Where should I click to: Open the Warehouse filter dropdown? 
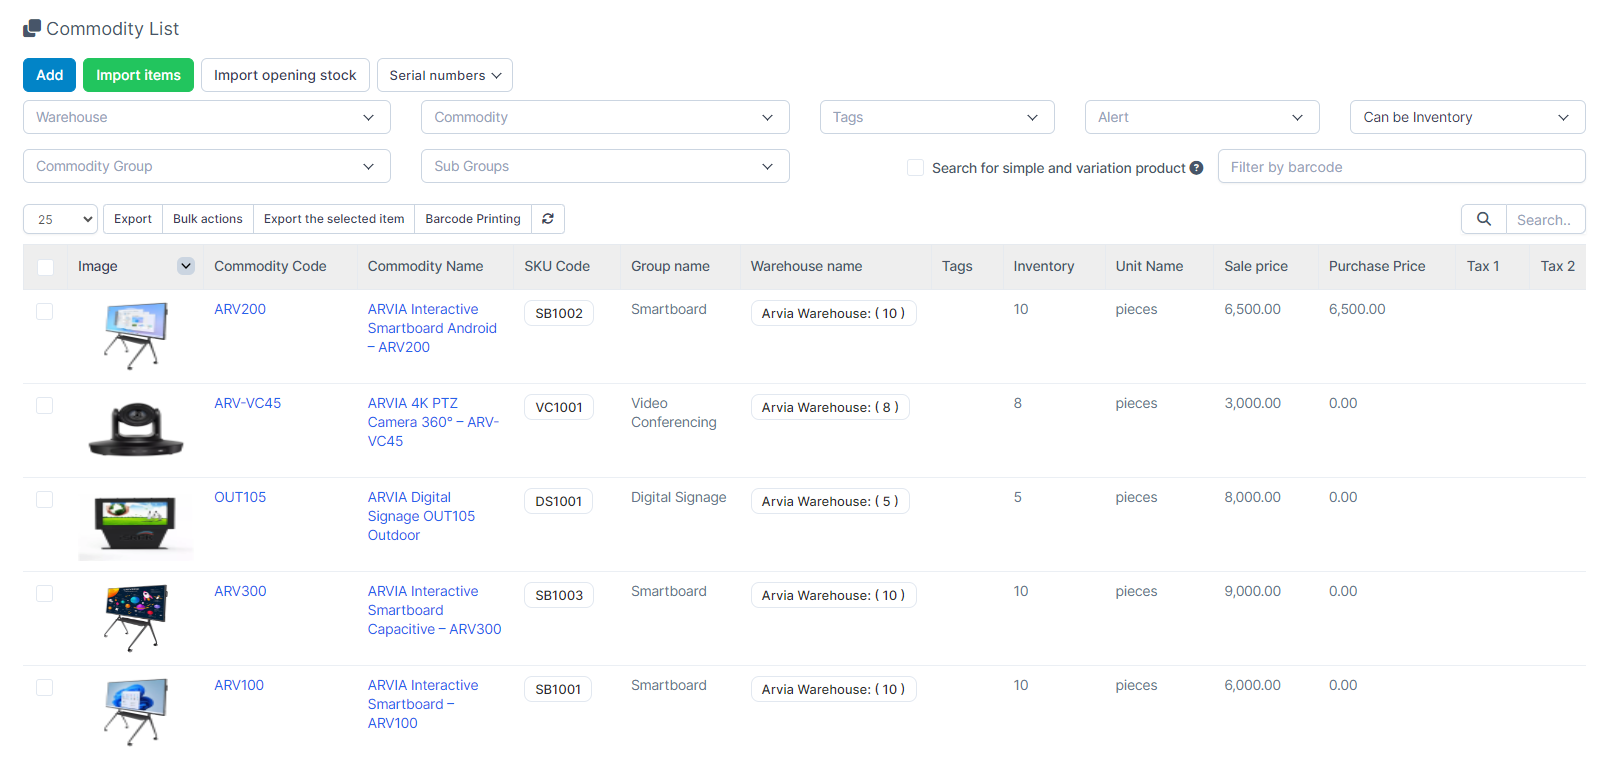[x=207, y=117]
